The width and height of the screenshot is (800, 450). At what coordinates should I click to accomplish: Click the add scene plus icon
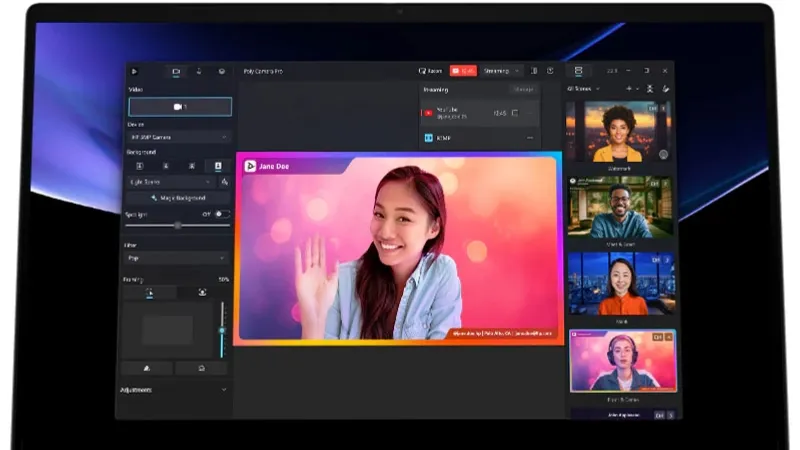pyautogui.click(x=629, y=89)
